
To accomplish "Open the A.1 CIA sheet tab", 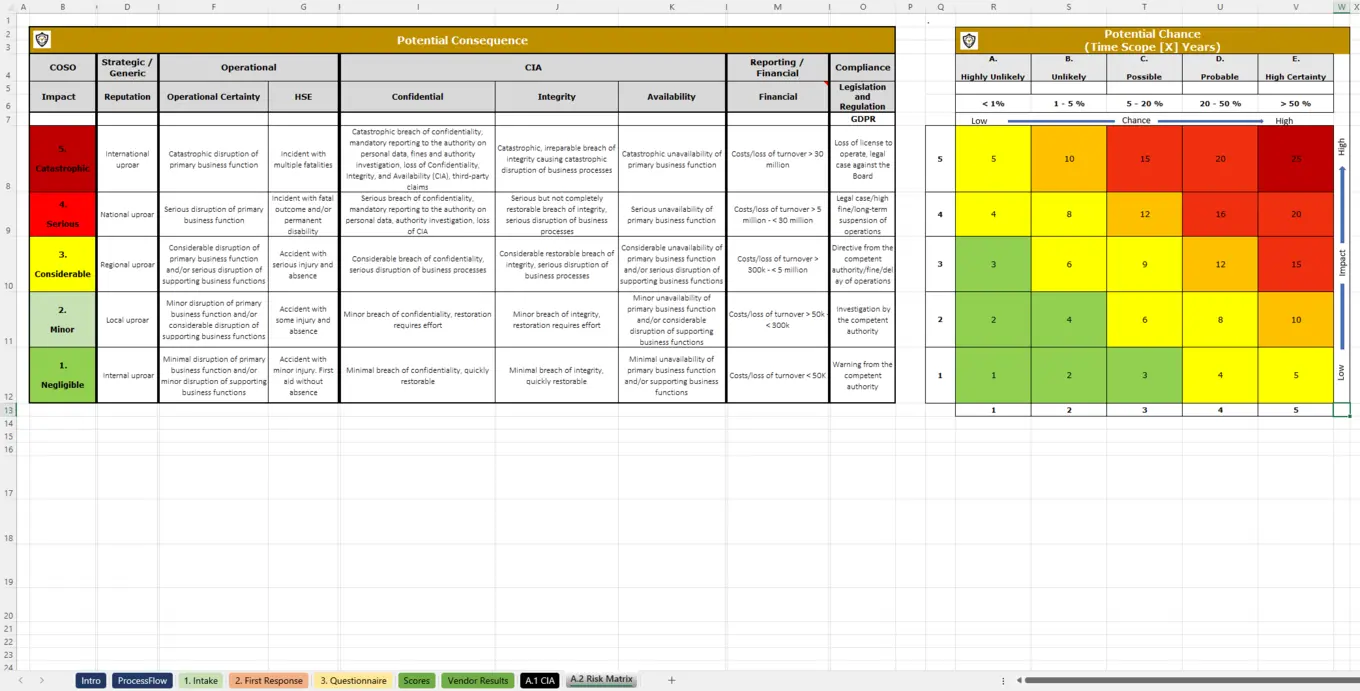I will pyautogui.click(x=539, y=680).
